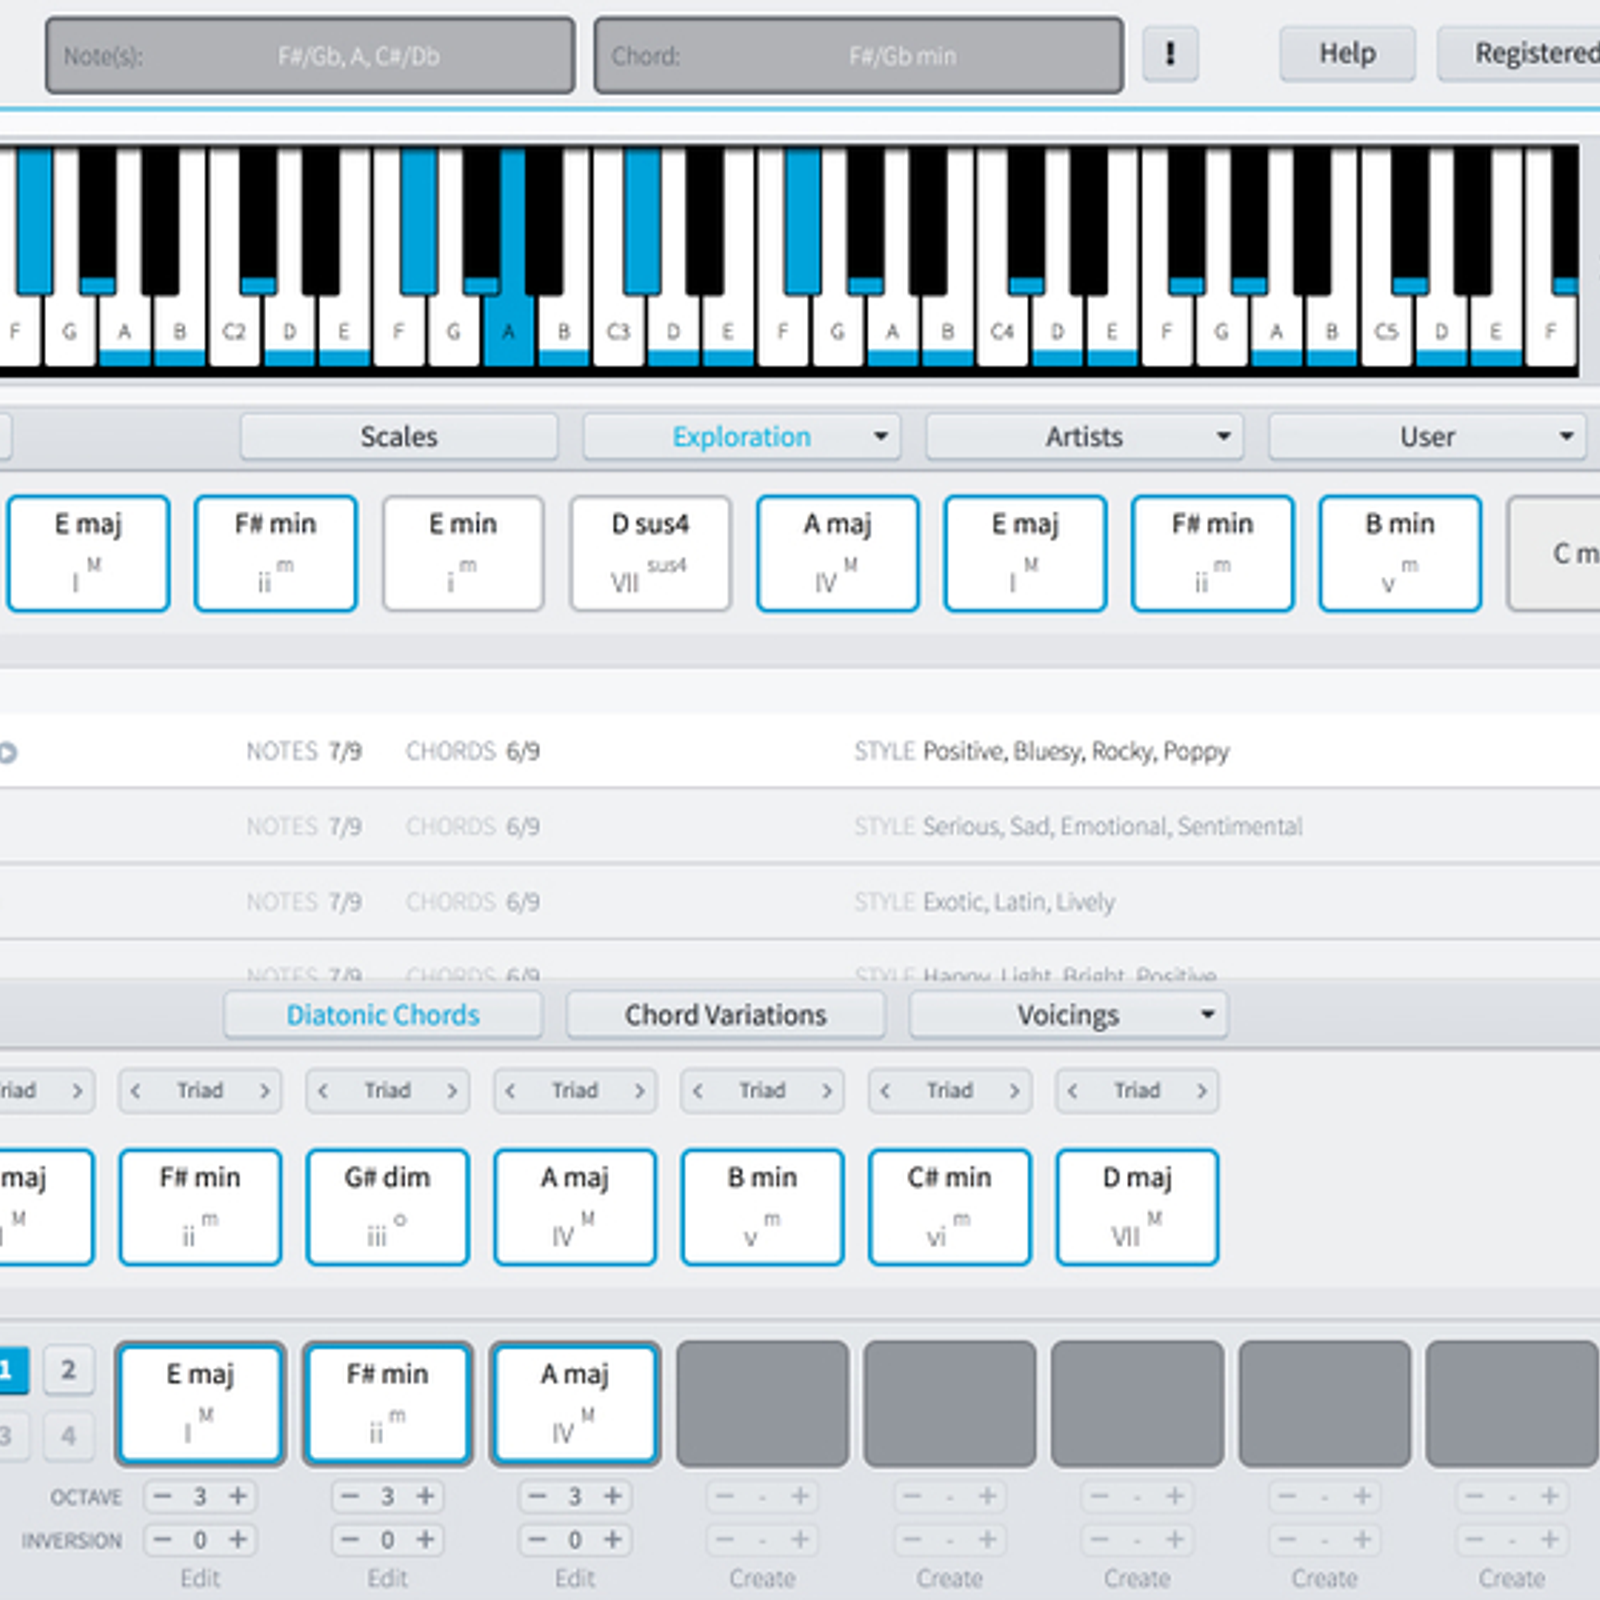Select the G# dim diatonic chord

(388, 1207)
